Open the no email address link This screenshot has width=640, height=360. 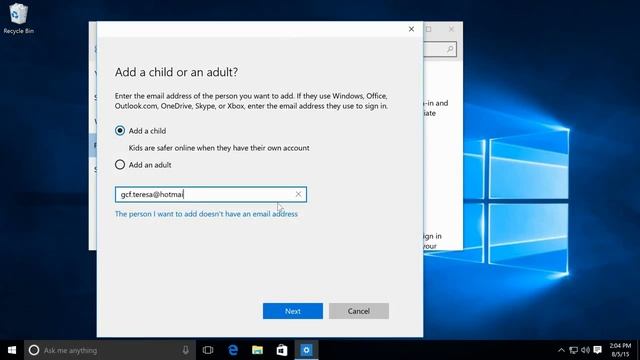click(206, 214)
